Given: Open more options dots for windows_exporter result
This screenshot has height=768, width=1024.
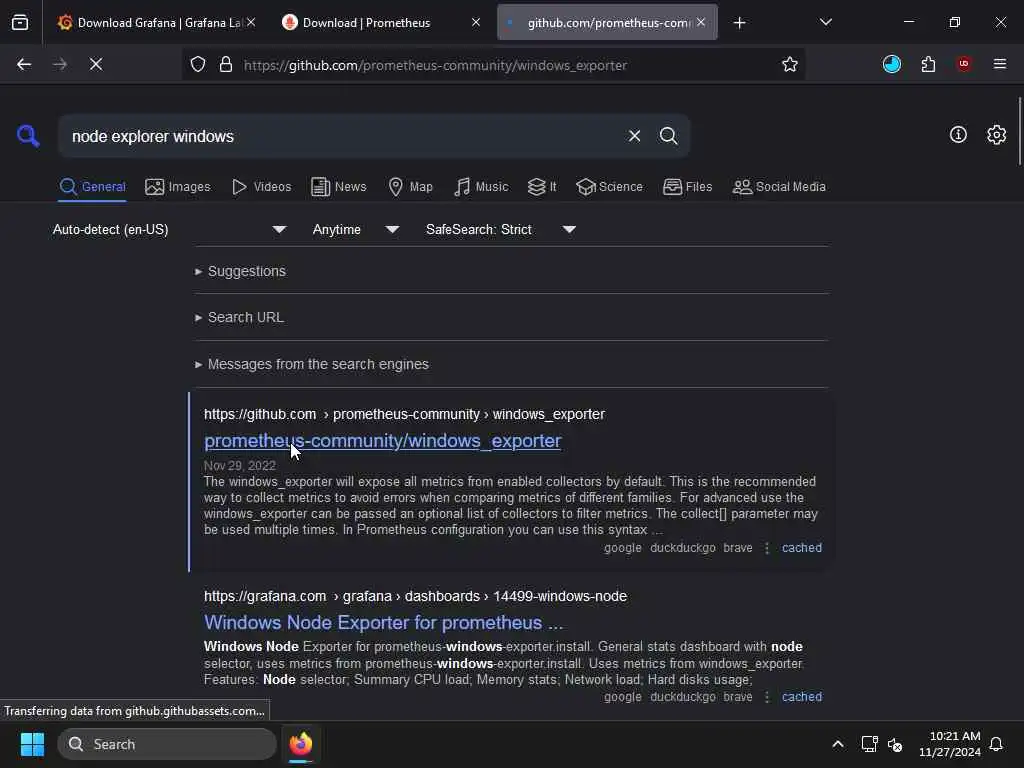Looking at the screenshot, I should point(767,548).
